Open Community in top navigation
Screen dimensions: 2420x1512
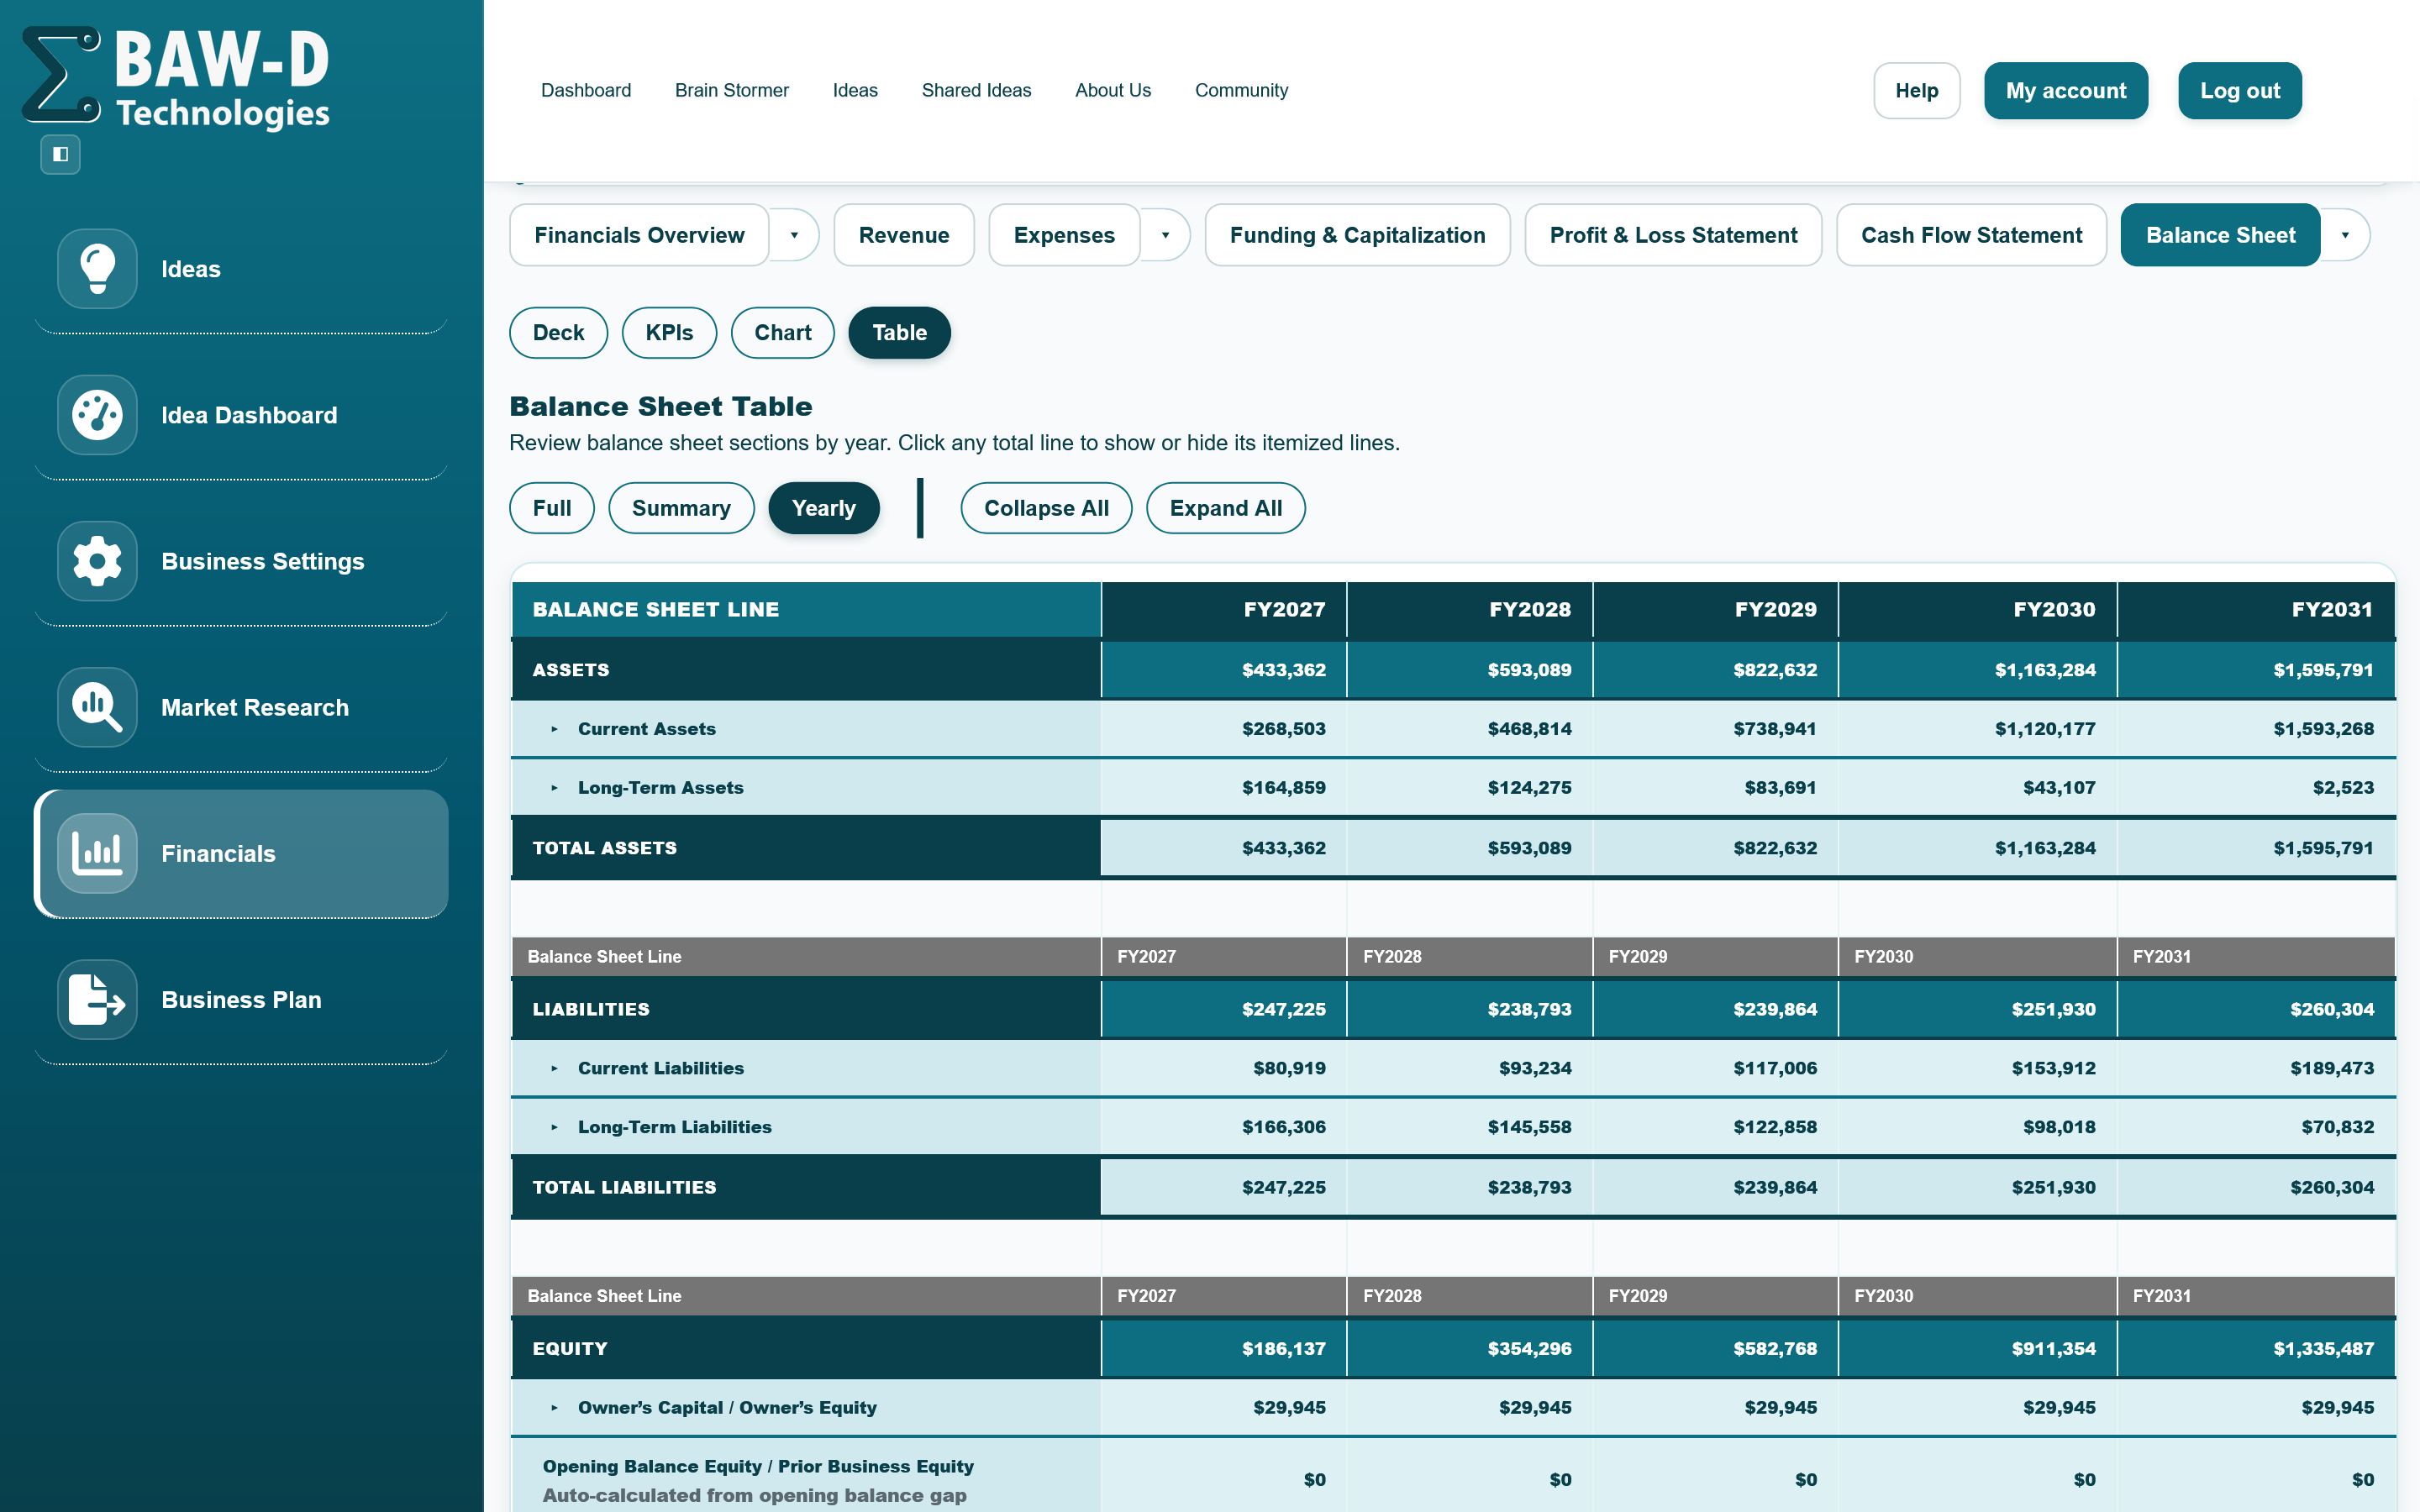1241,90
